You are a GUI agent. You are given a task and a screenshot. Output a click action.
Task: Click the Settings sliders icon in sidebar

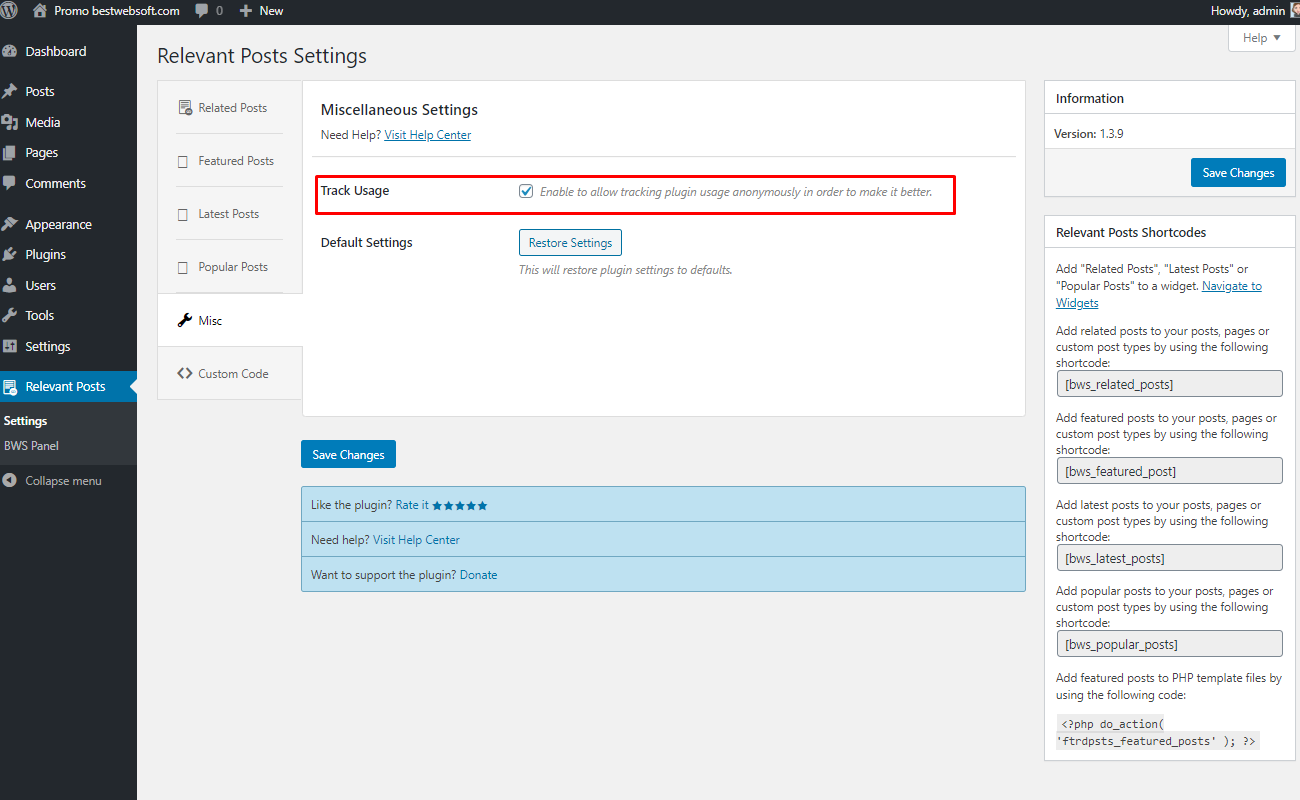[x=10, y=347]
